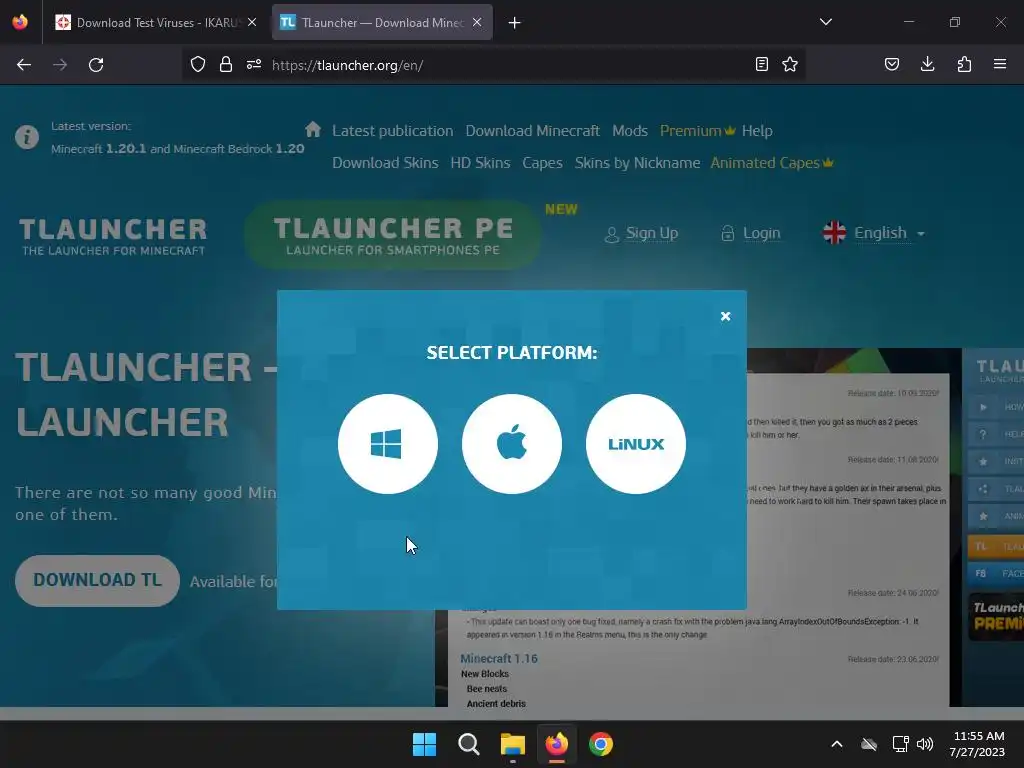This screenshot has height=768, width=1024.
Task: Close the IKARUS Test Viruses tab
Action: coord(252,22)
